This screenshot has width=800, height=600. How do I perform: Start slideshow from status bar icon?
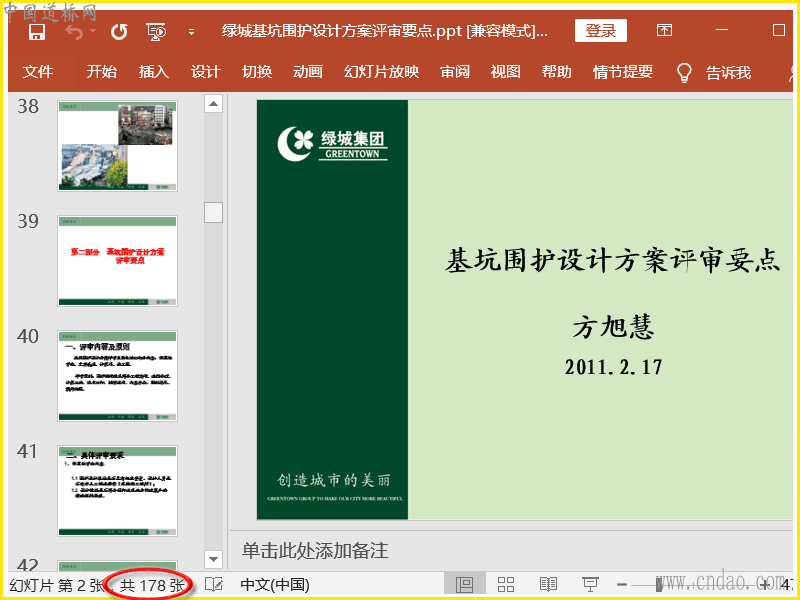(x=590, y=585)
